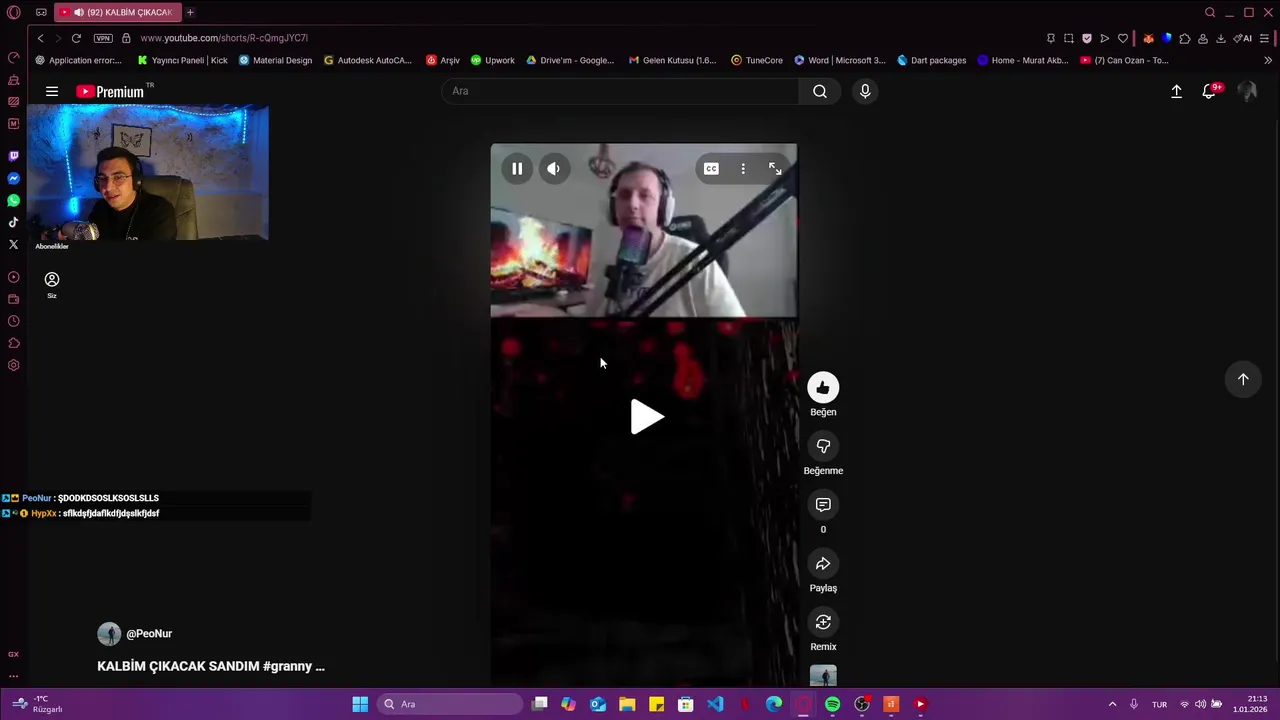Image resolution: width=1280 pixels, height=720 pixels.
Task: Go to YouTube Premium home logo
Action: tap(110, 91)
